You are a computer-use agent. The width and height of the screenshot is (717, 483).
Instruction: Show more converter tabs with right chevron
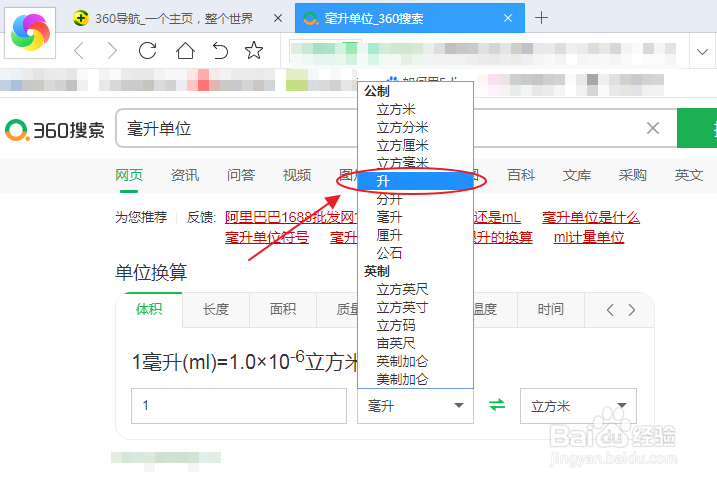[x=632, y=310]
